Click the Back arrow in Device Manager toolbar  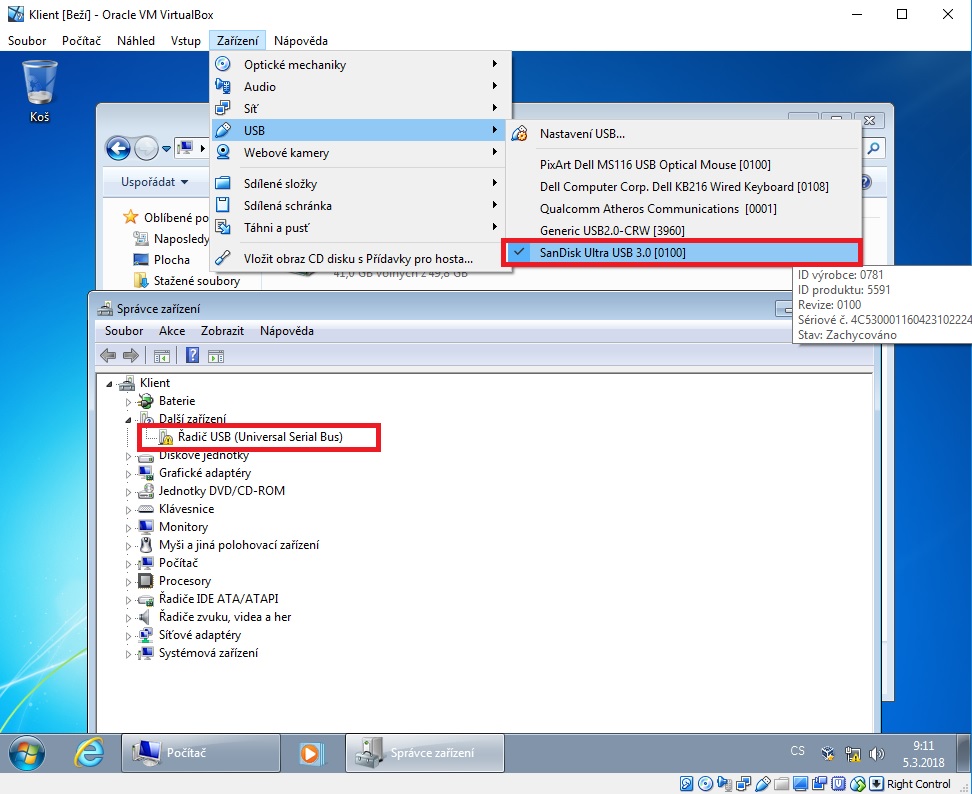pyautogui.click(x=108, y=356)
